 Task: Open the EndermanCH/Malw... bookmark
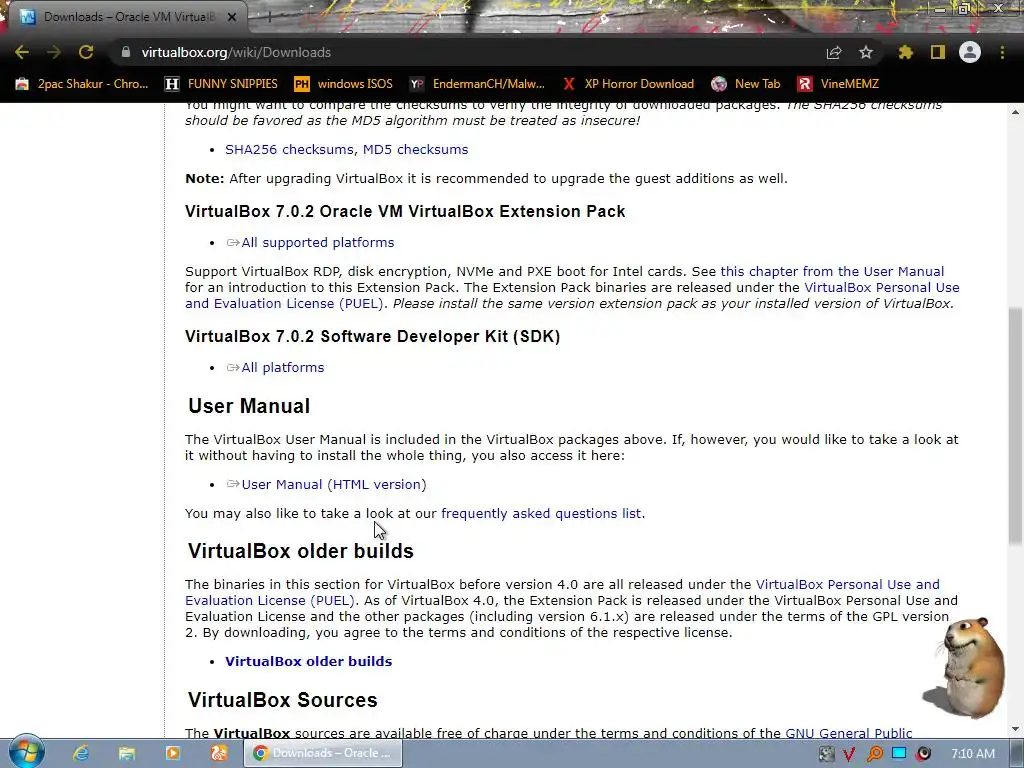point(477,84)
